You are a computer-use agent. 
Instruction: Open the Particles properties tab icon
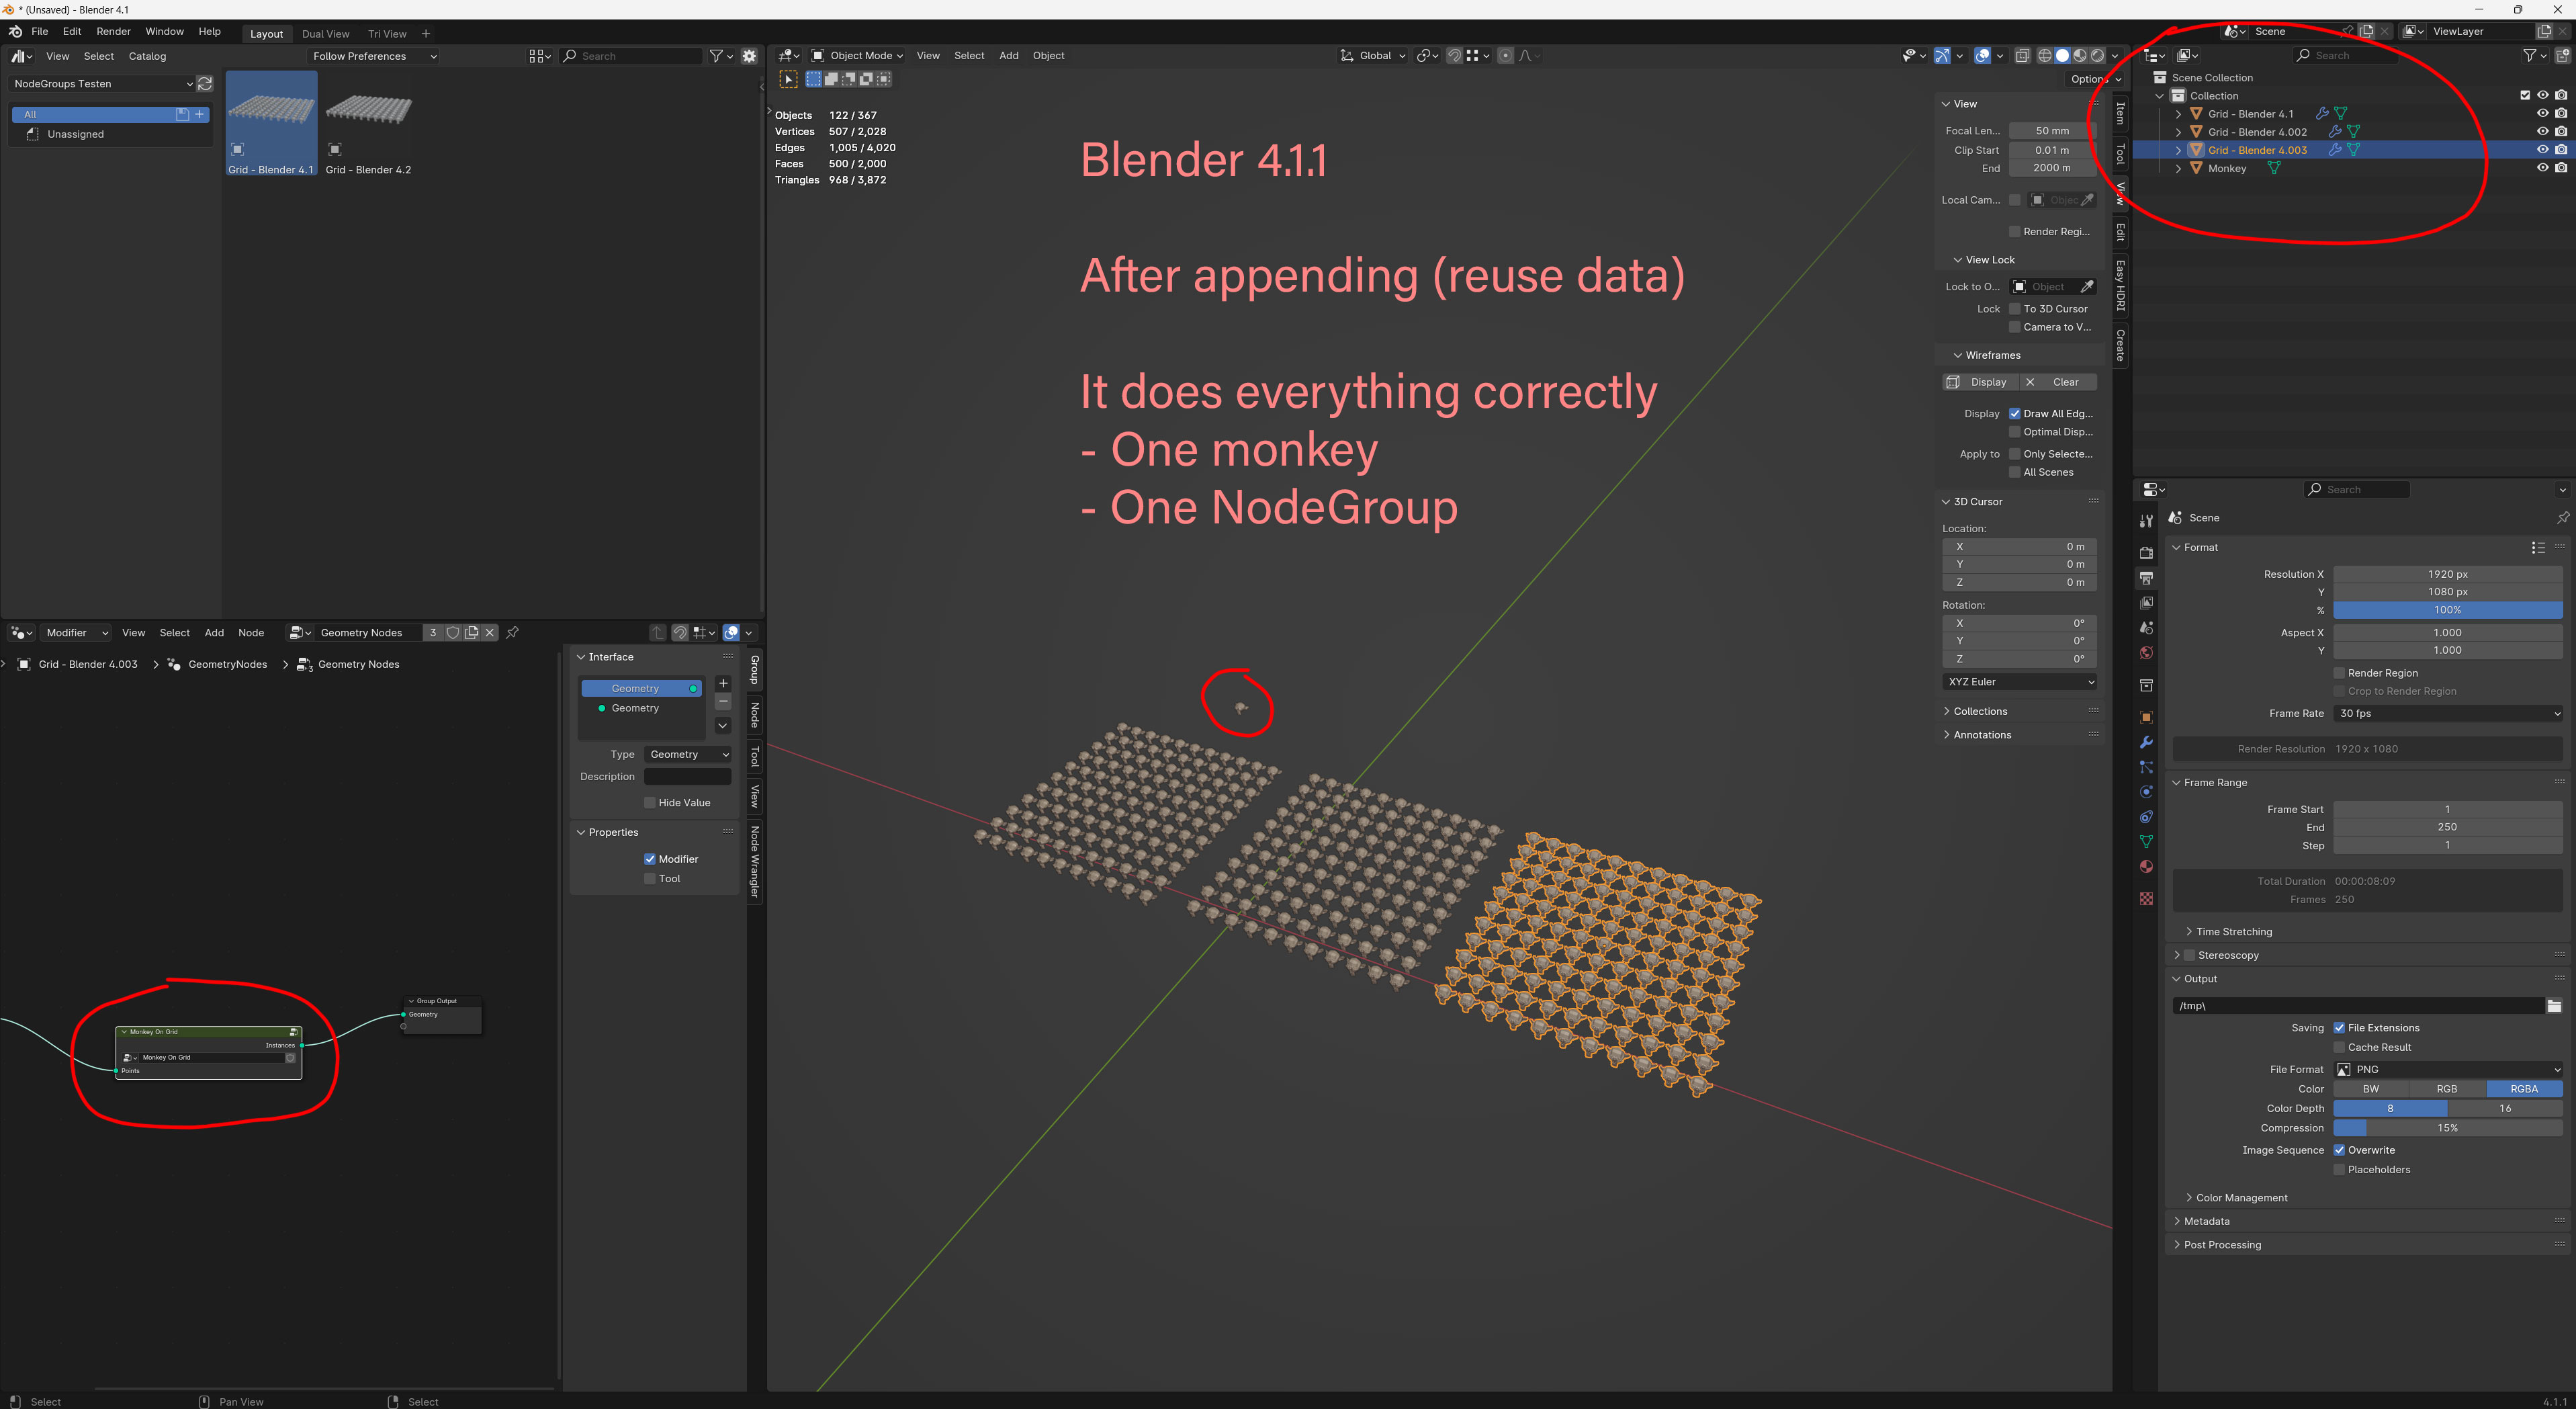[2146, 767]
